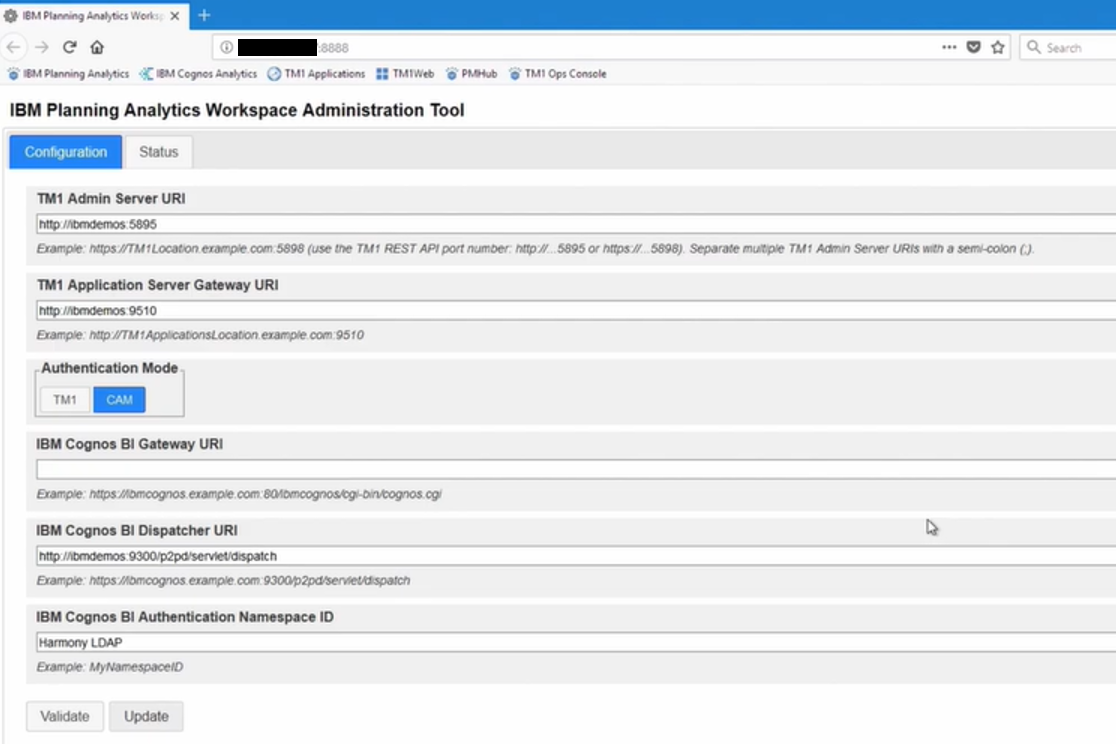1116x744 pixels.
Task: Open the TM1 Applications bookmark
Action: point(316,73)
